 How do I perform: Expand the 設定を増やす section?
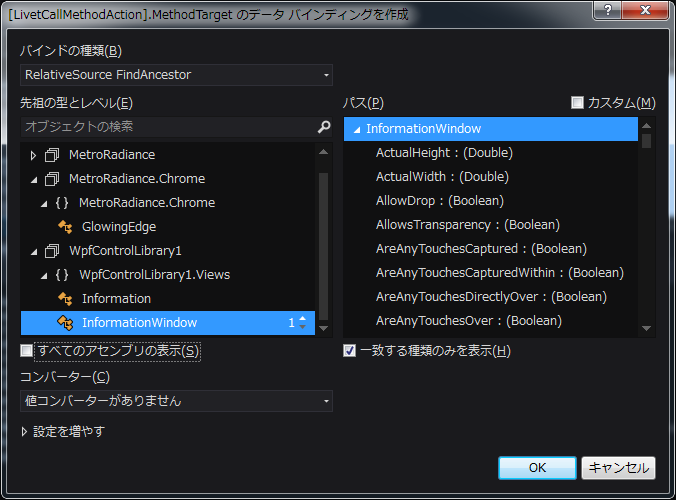coord(25,431)
